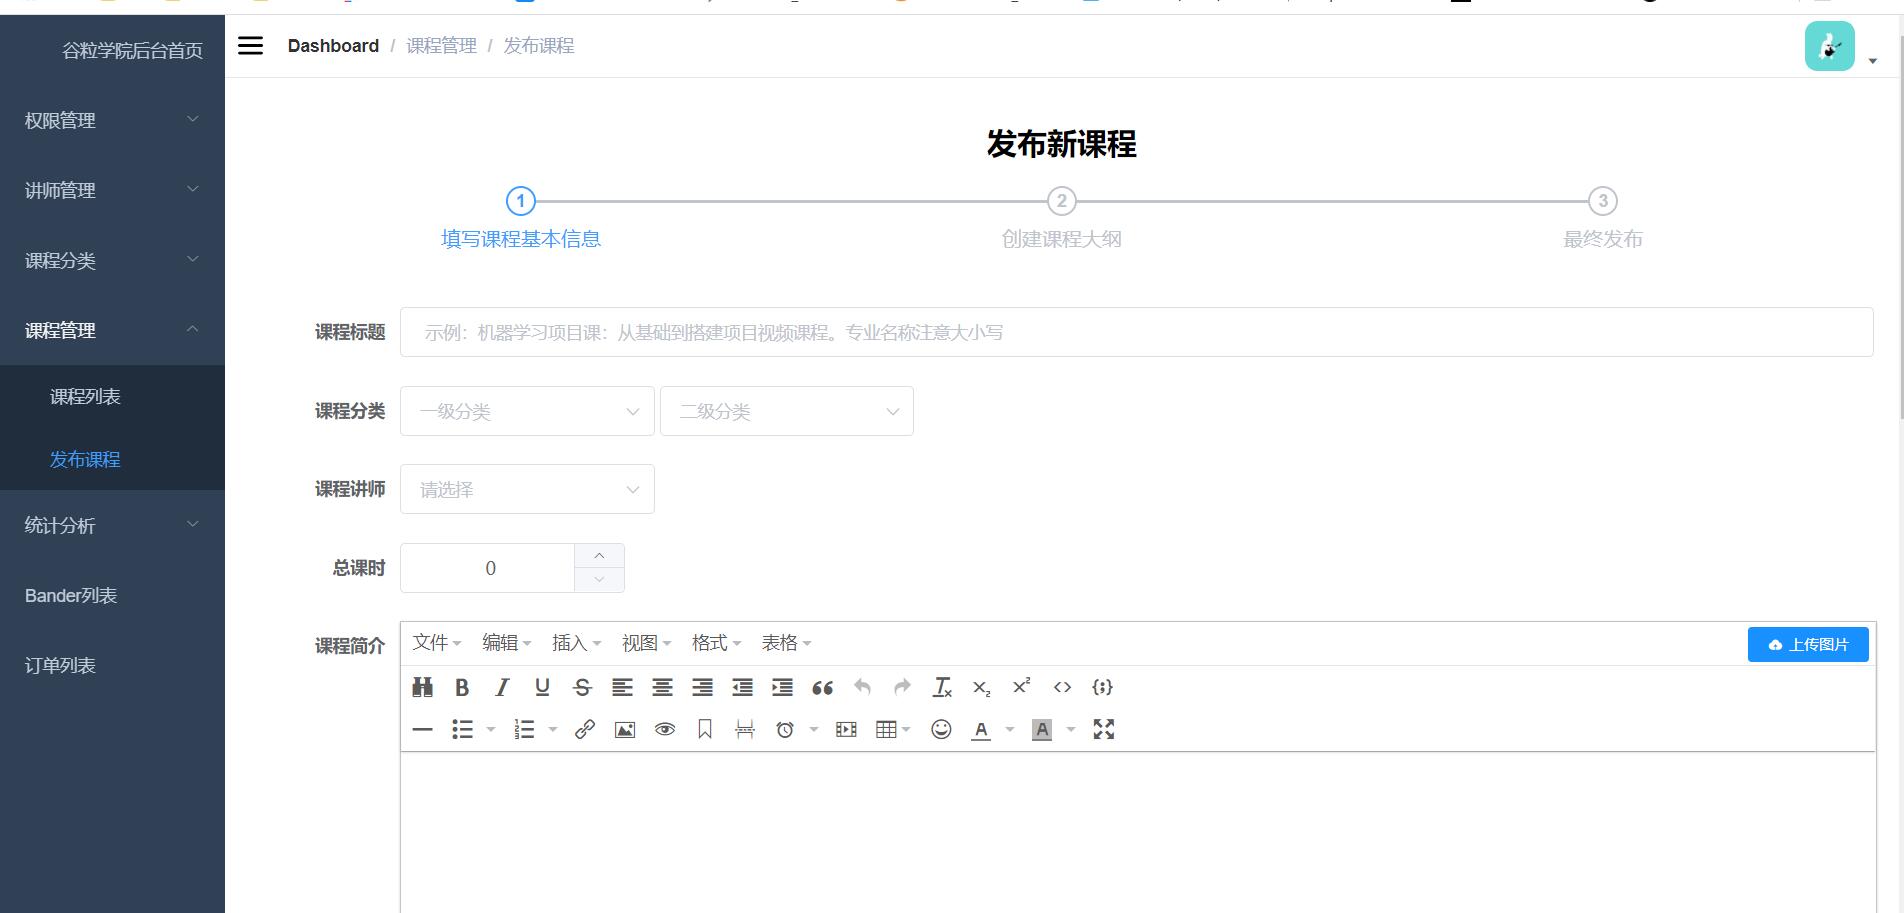Viewport: 1904px width, 913px height.
Task: Expand the 权限管理 sidebar menu
Action: 112,120
